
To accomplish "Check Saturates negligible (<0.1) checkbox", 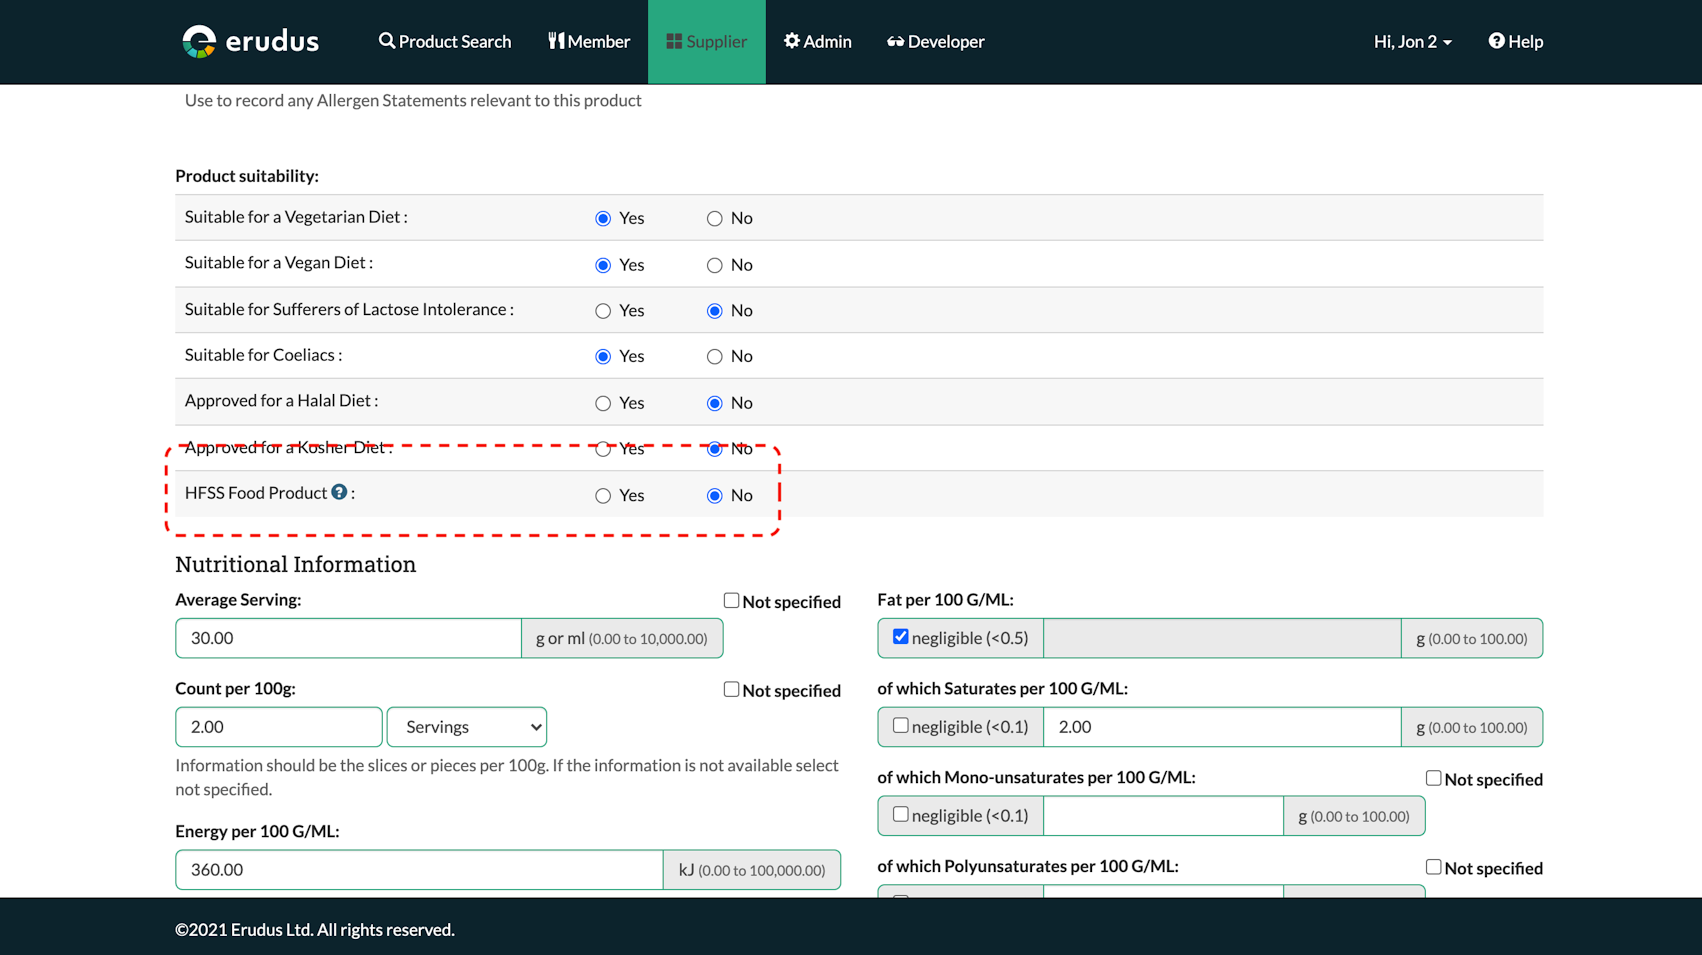I will coord(901,726).
